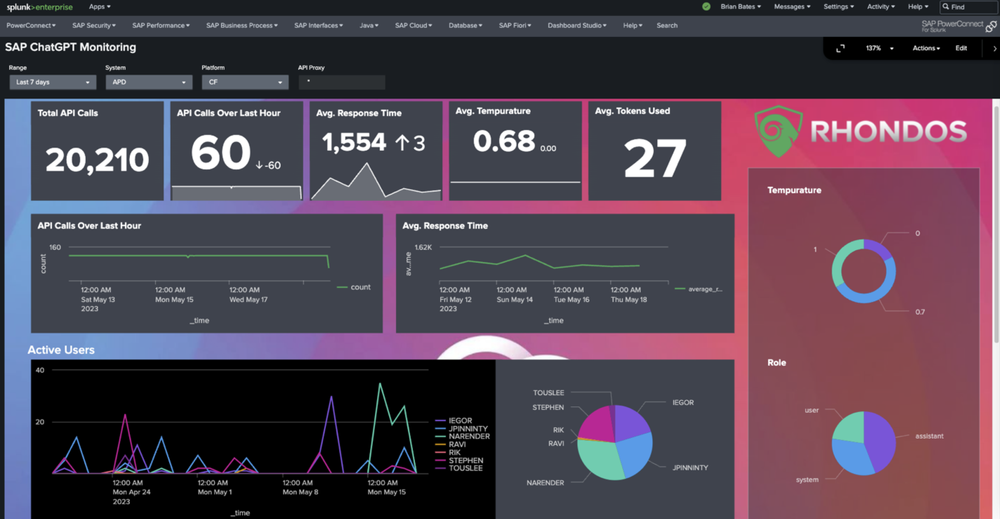The image size is (1000, 519).
Task: Select IEGOR in Active Users legend
Action: (454, 421)
